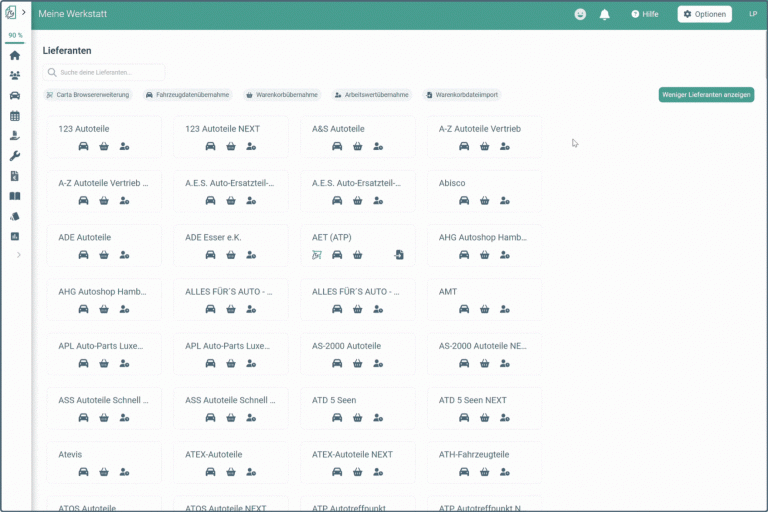
Task: Expand more sidebar items with bottom chevron
Action: [18, 255]
